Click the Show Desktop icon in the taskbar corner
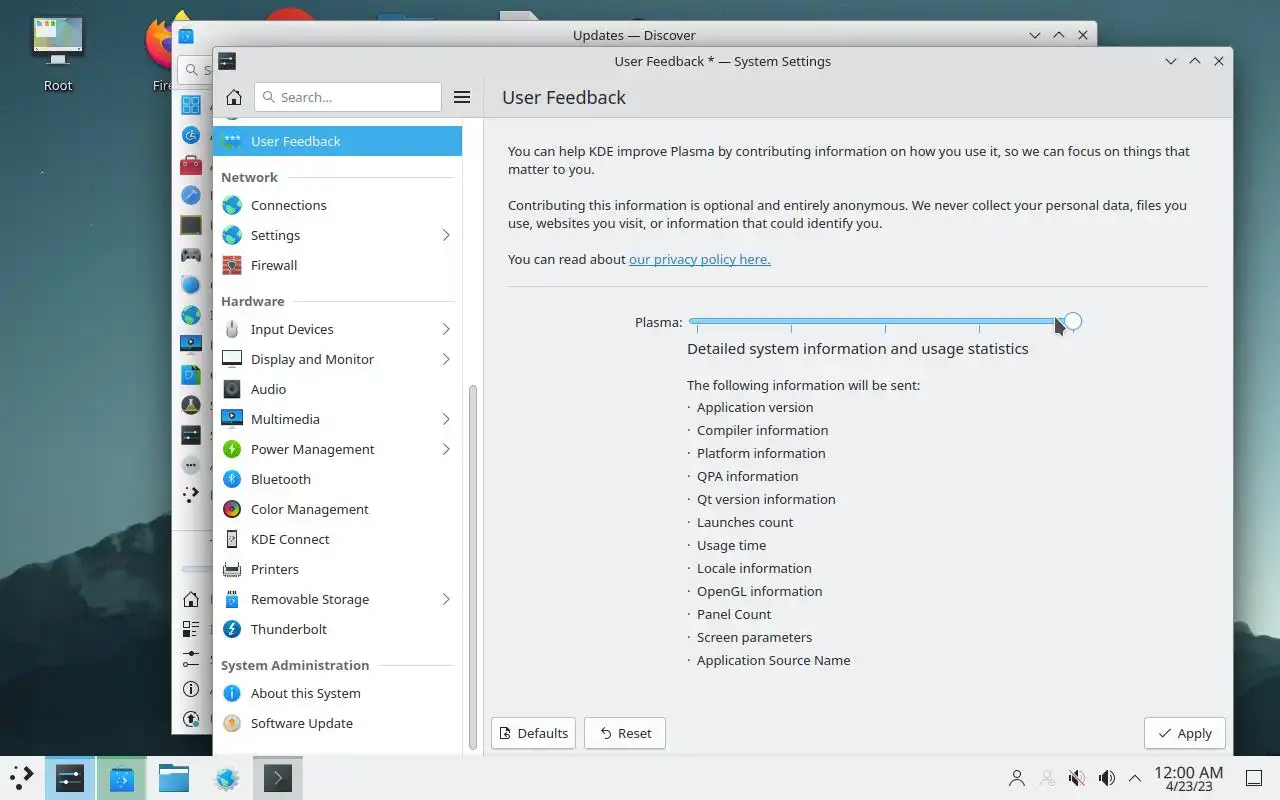Image resolution: width=1280 pixels, height=800 pixels. [1254, 778]
